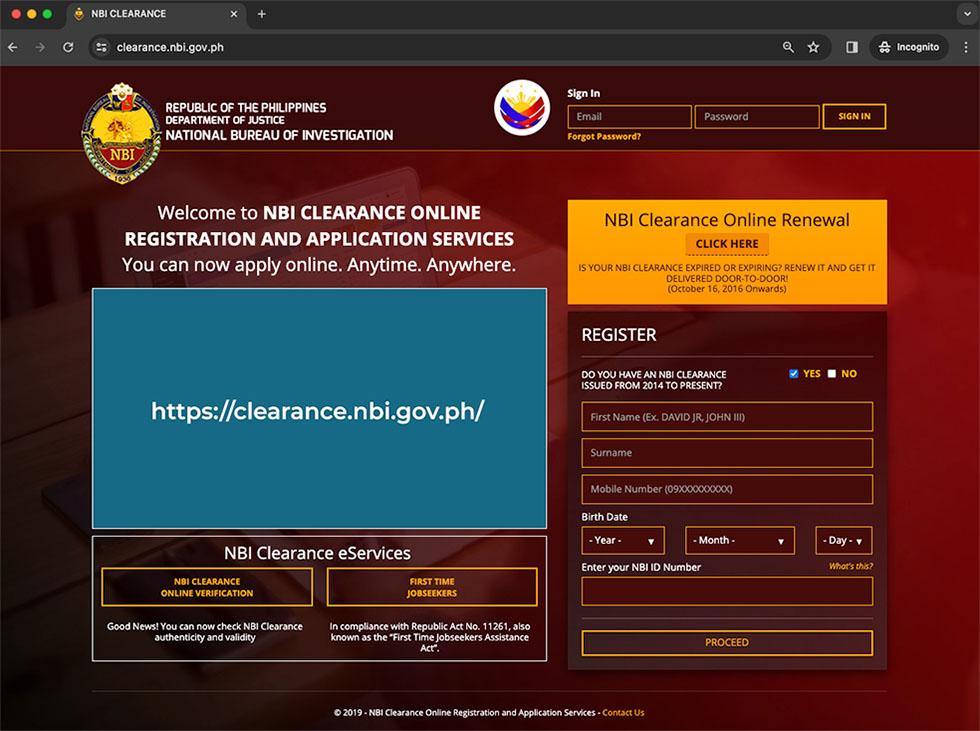Screen dimensions: 980x731
Task: Open First Time Jobseekers service
Action: coord(432,587)
